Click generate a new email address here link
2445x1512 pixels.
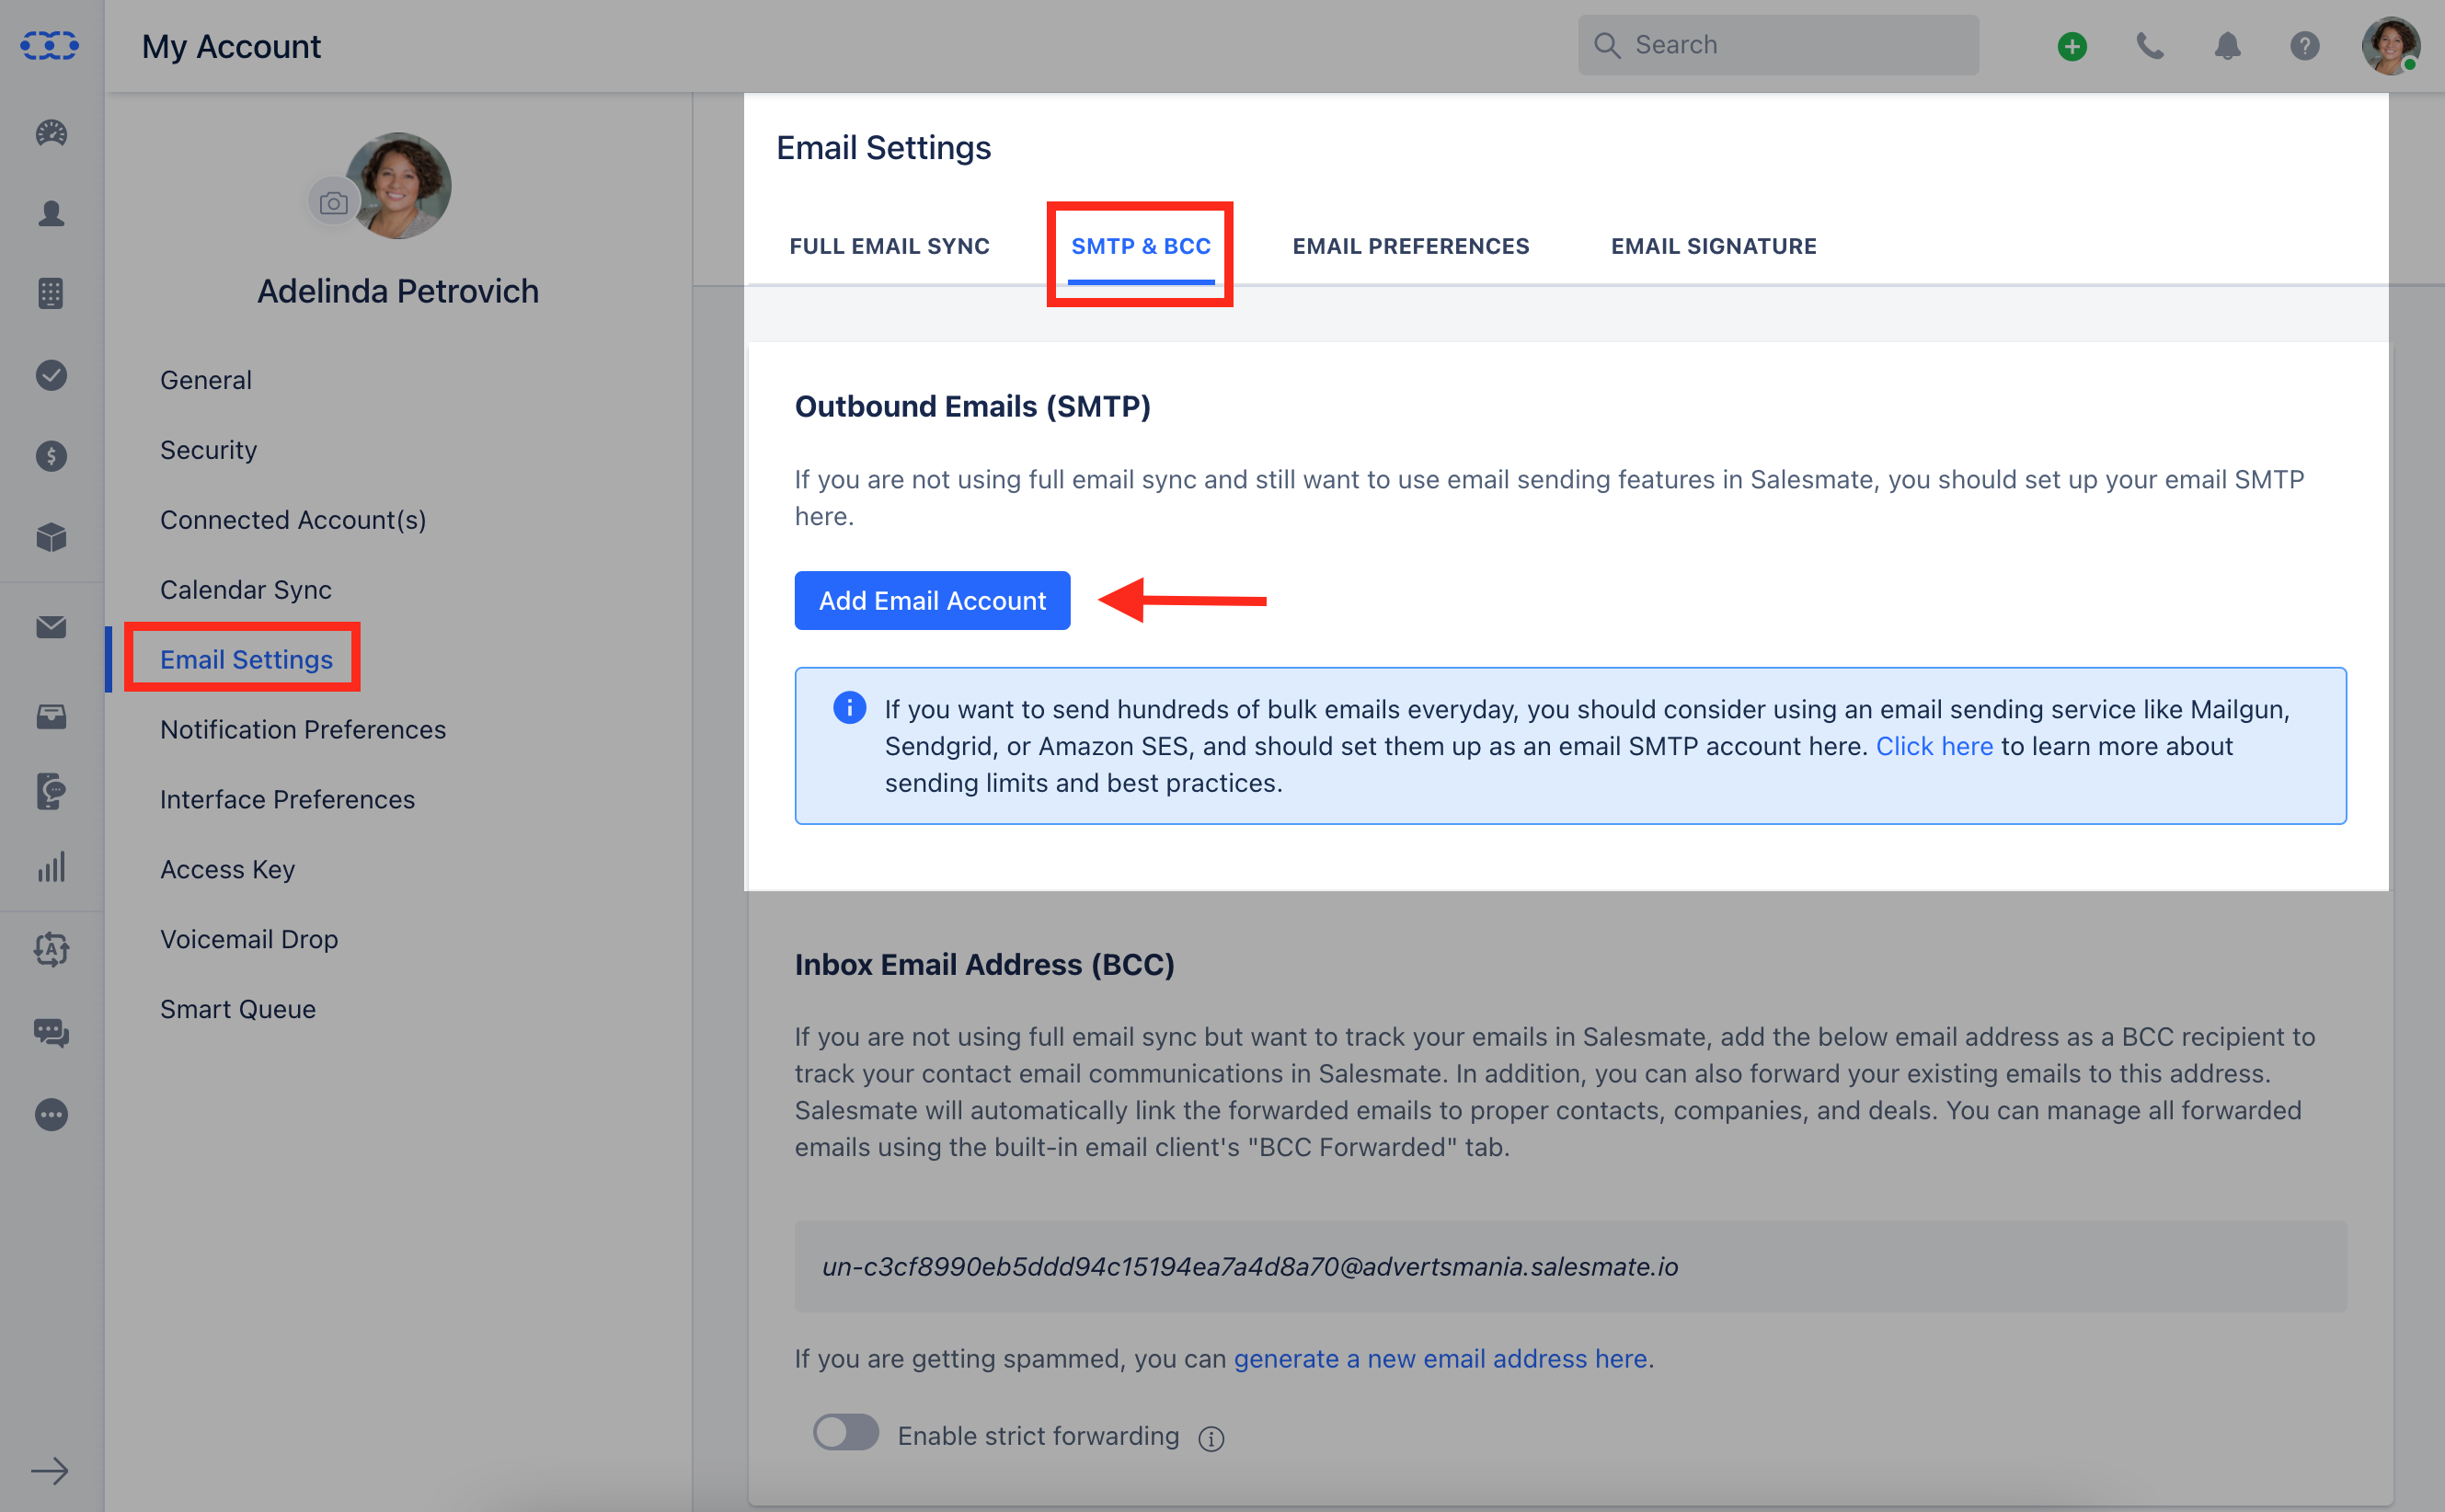click(1440, 1358)
